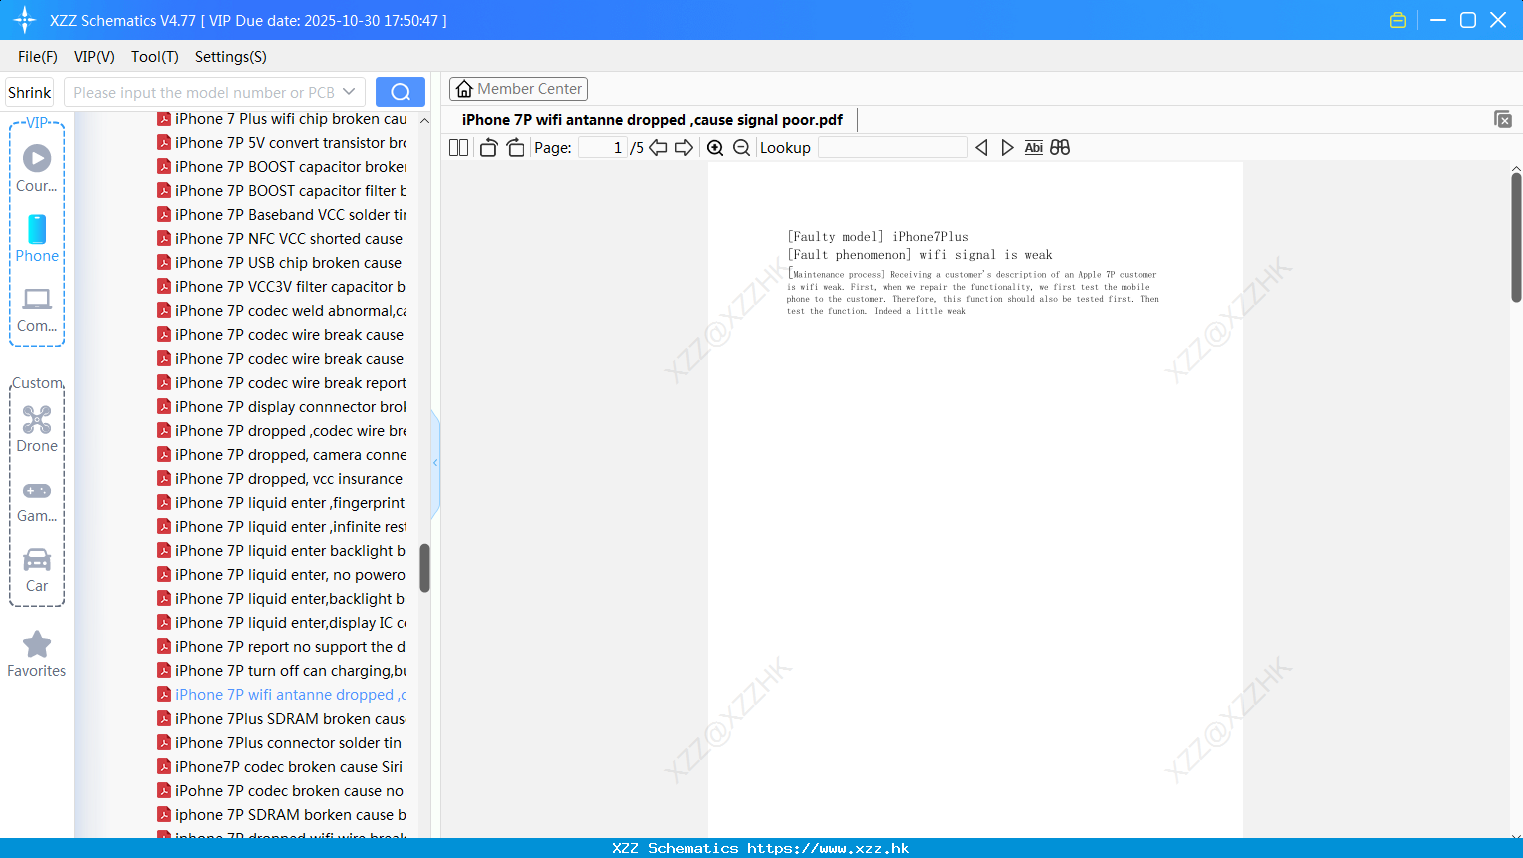This screenshot has height=858, width=1523.
Task: Click the Shrink button
Action: (x=30, y=92)
